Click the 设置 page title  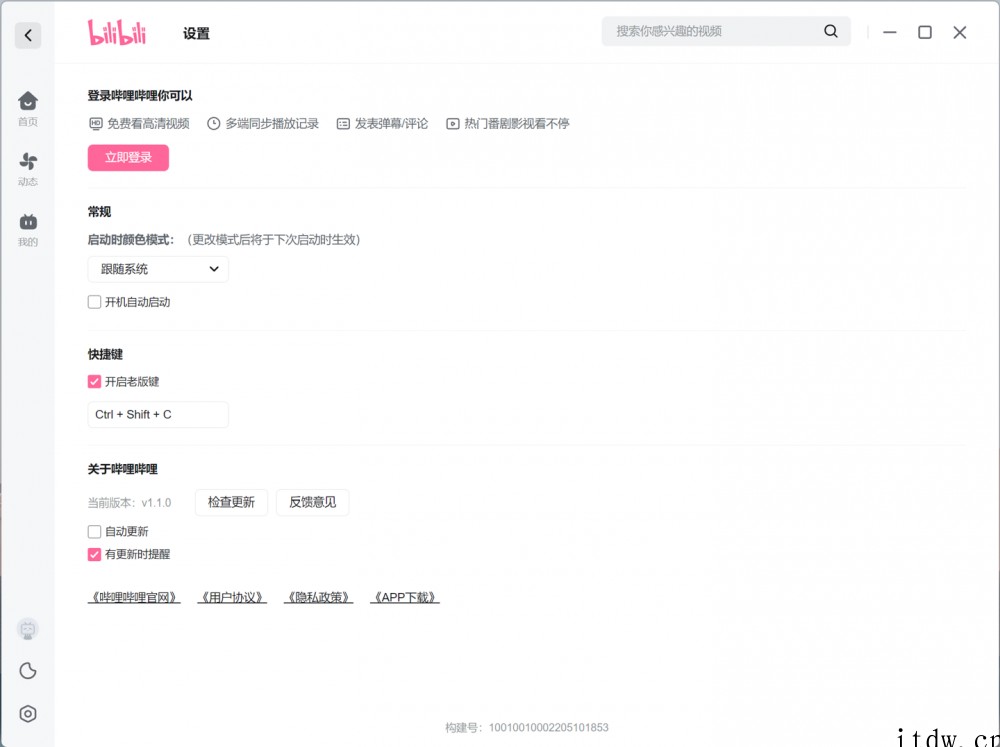(x=196, y=34)
